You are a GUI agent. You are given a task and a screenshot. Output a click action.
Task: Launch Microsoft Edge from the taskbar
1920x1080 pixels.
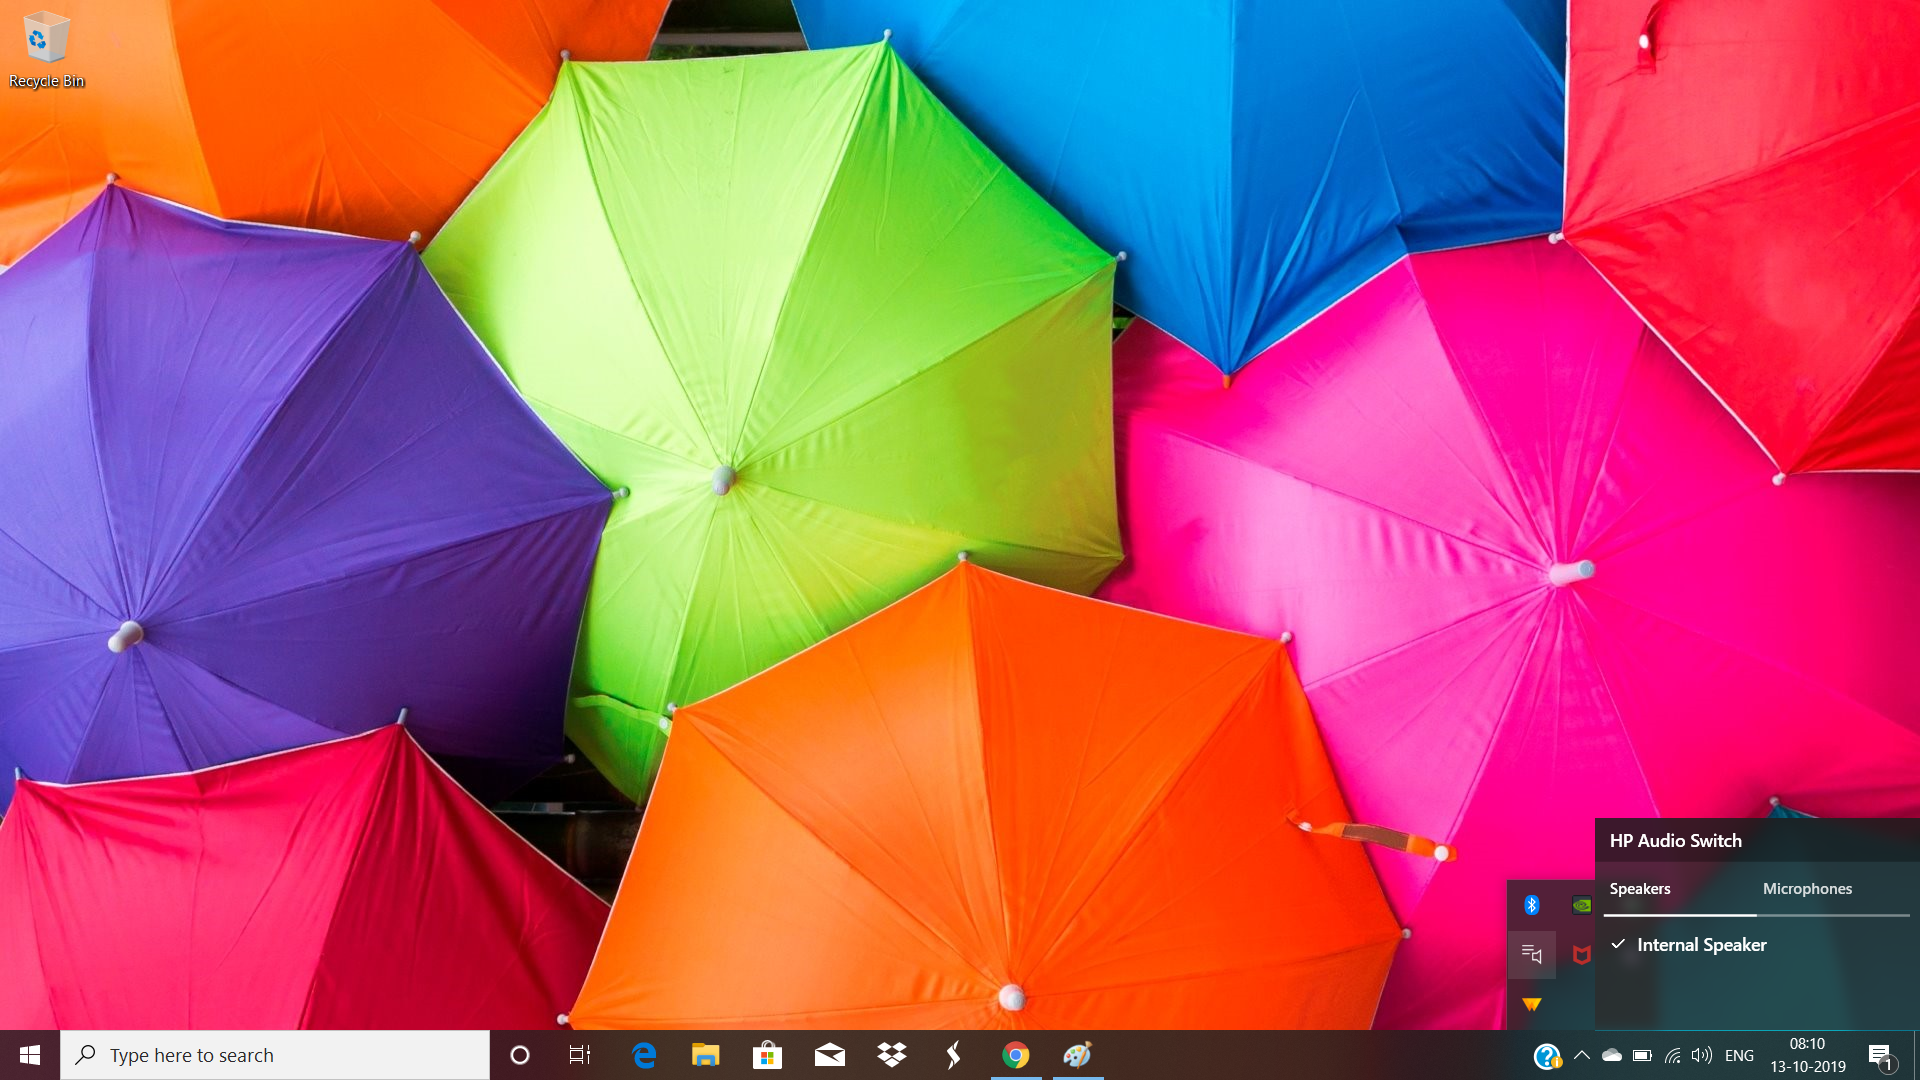644,1055
